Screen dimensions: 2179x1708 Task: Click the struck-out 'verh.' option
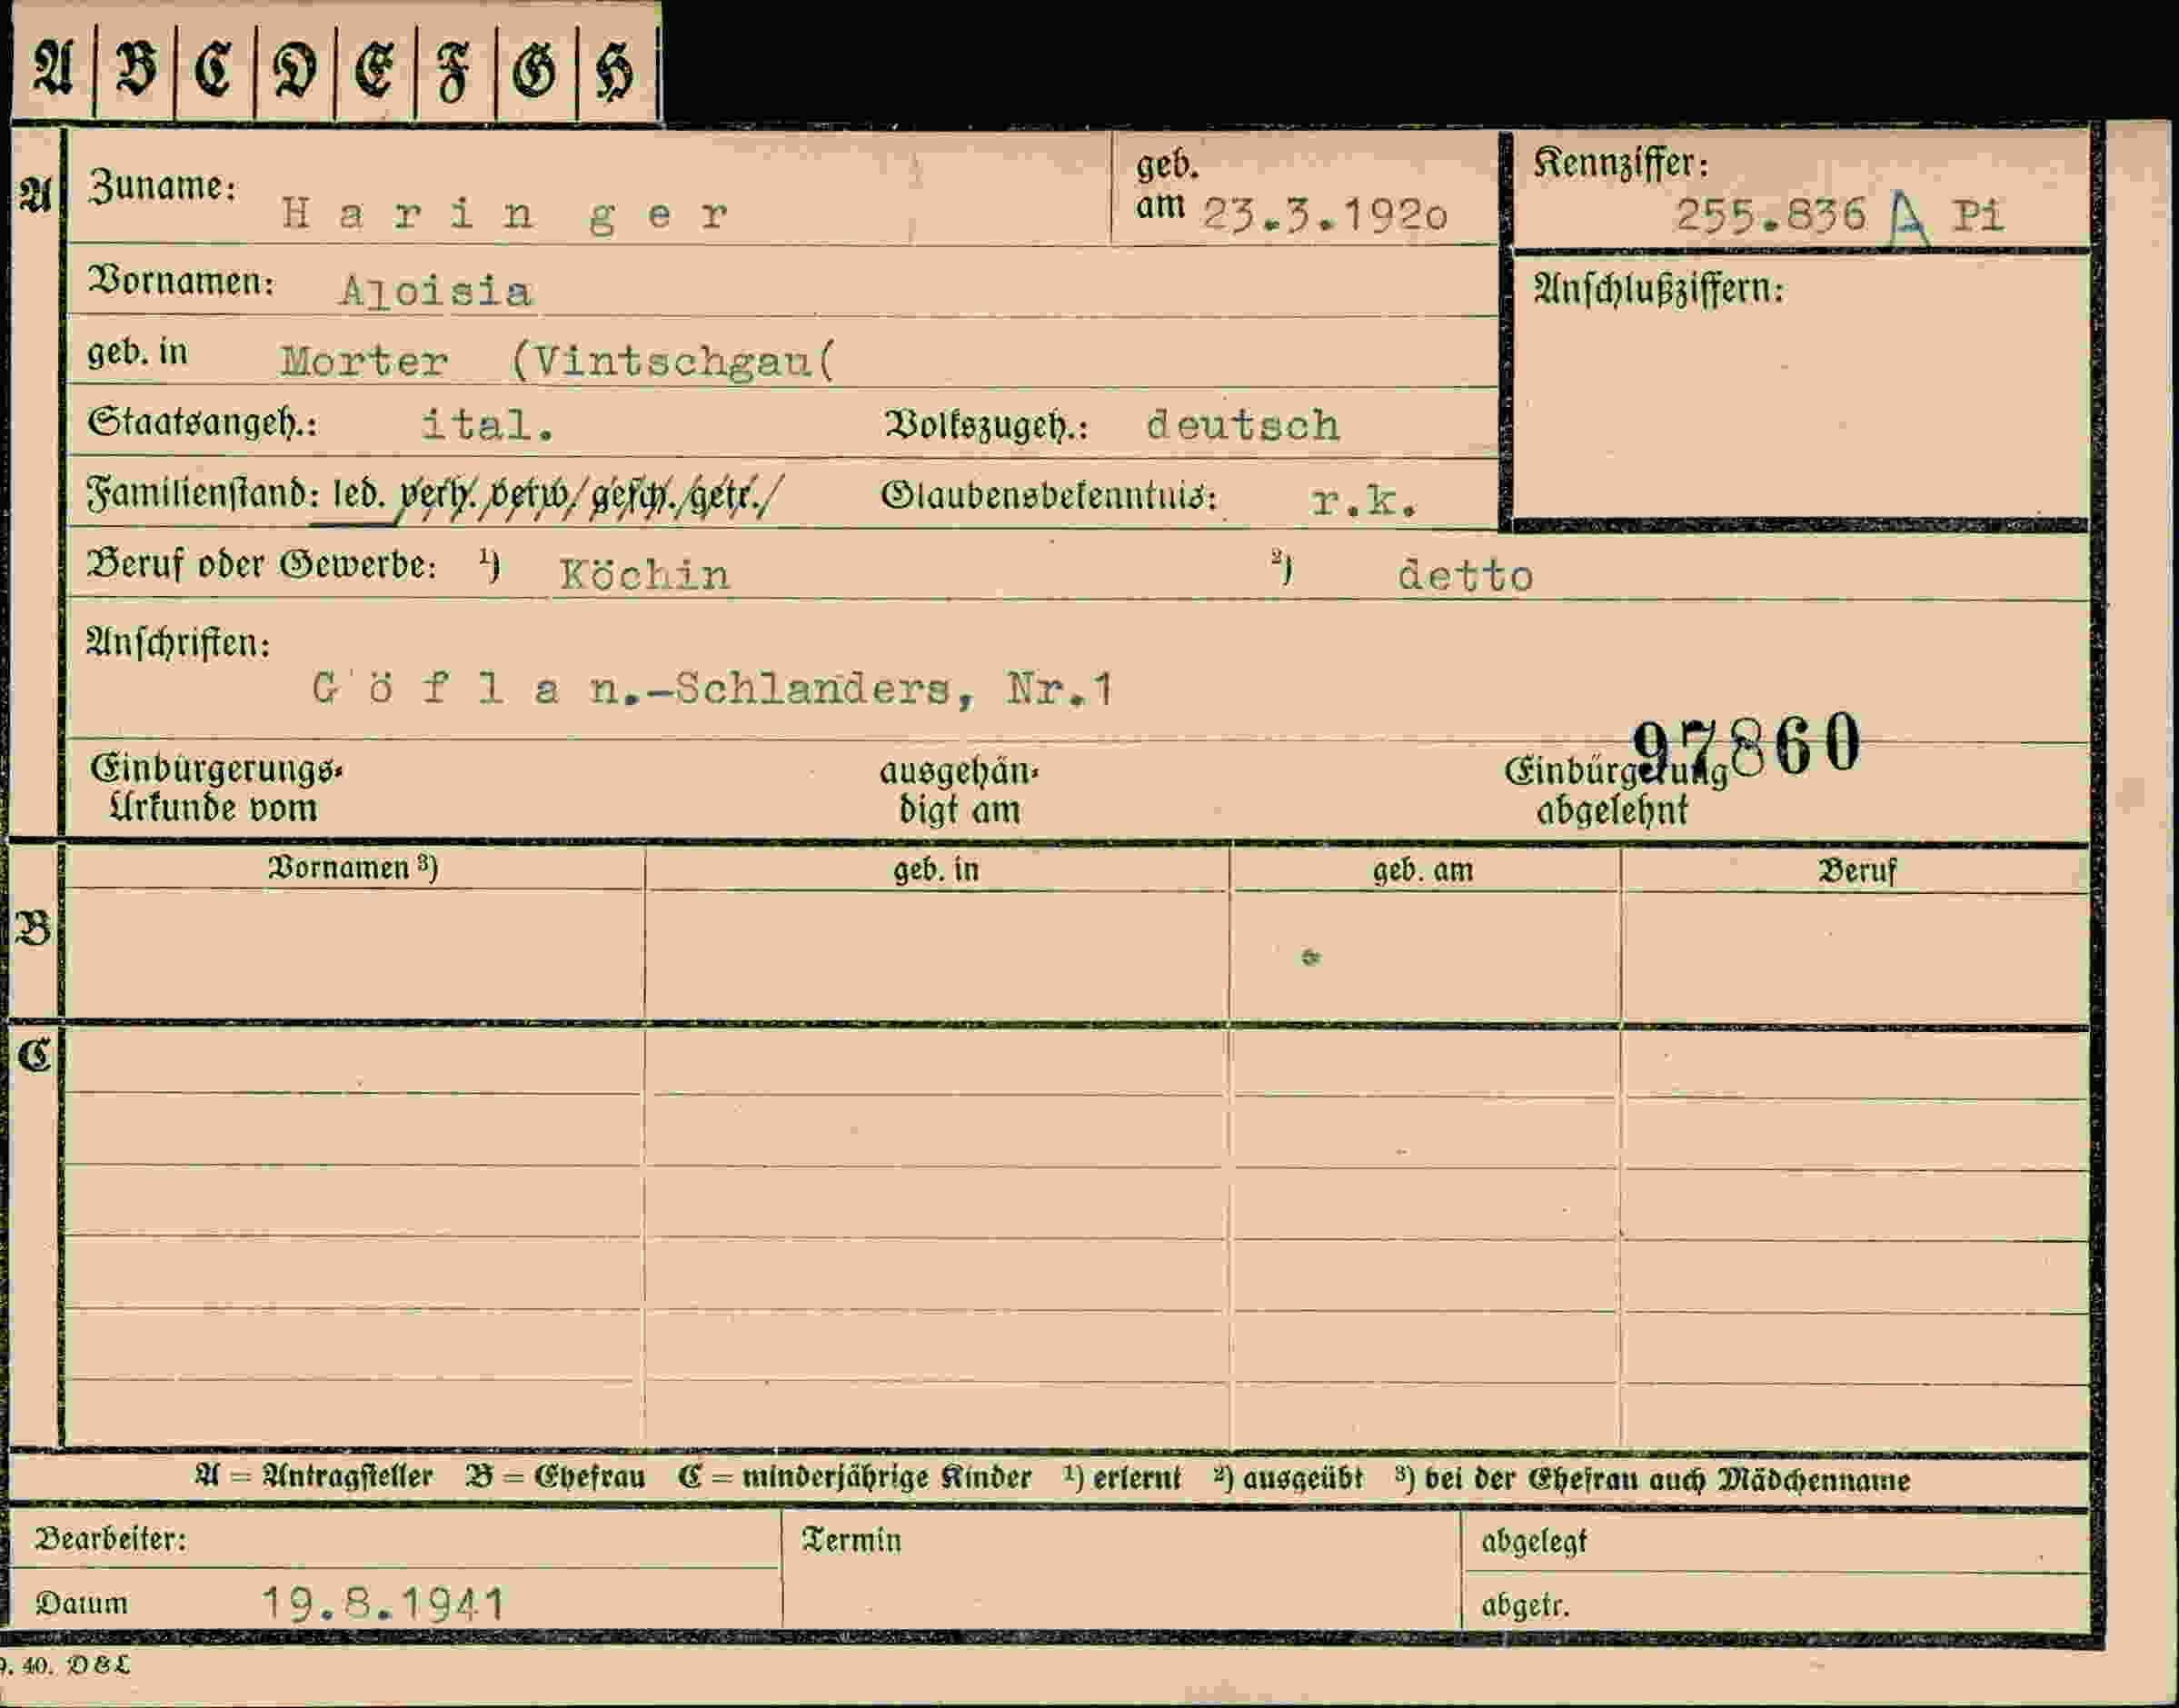[x=437, y=495]
